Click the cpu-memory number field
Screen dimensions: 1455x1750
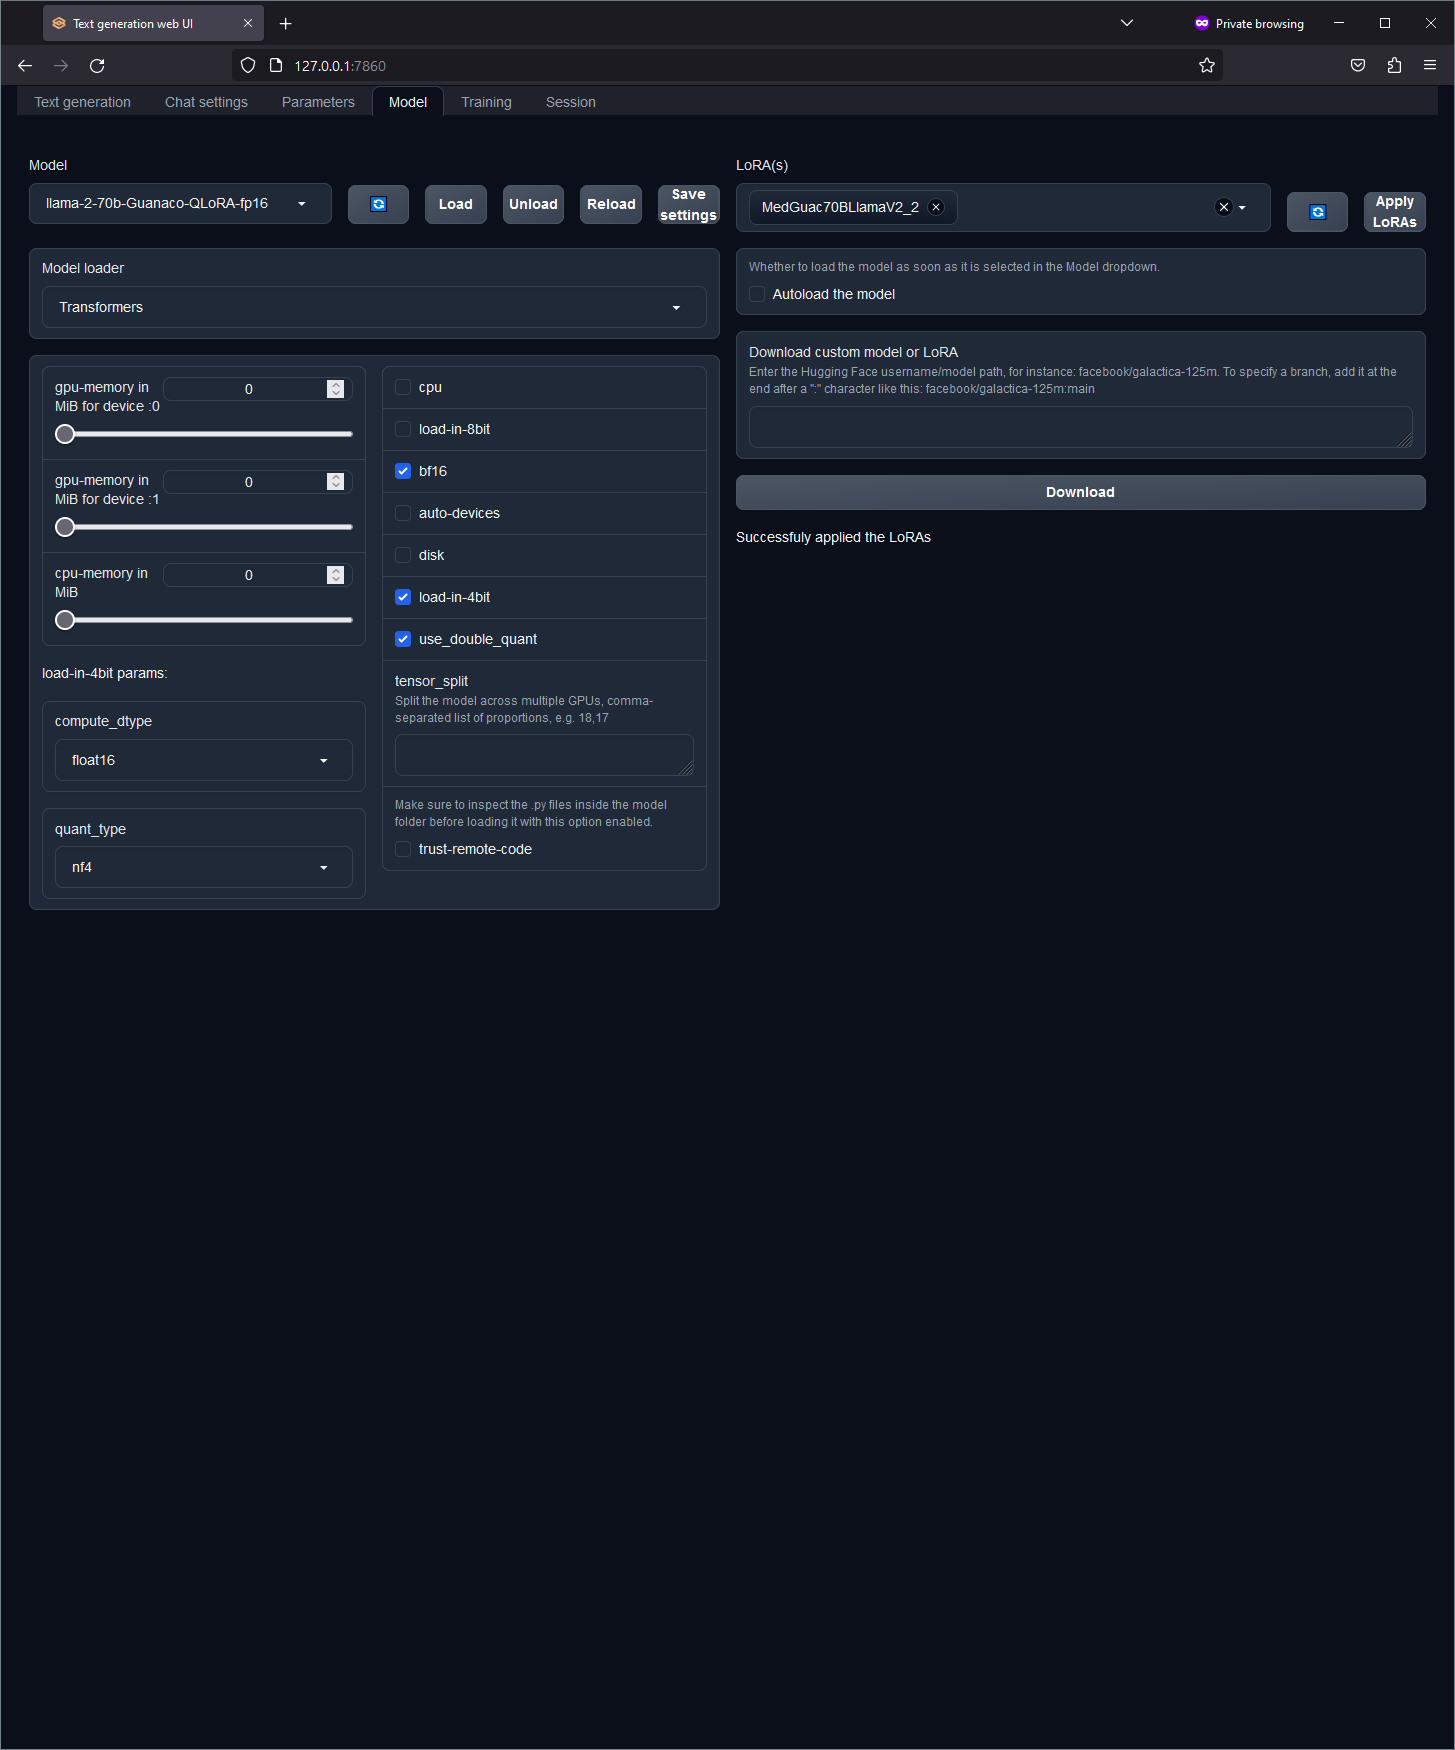(257, 575)
